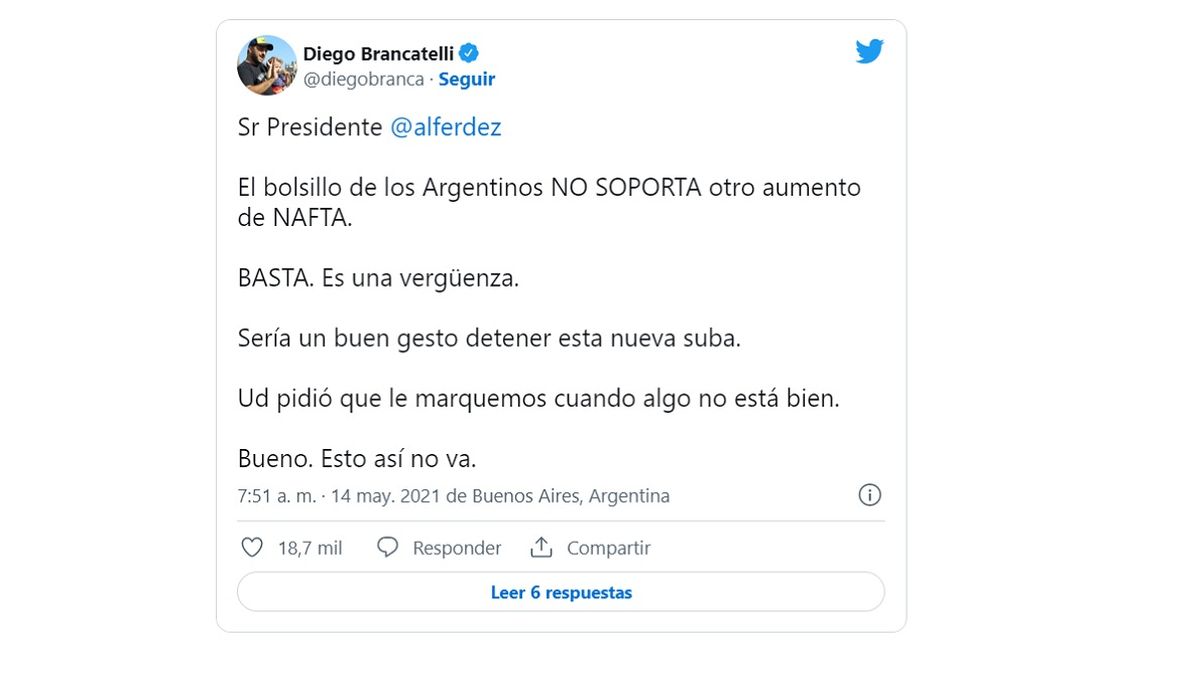The height and width of the screenshot is (675, 1200).
Task: Open the @alferdez mention
Action: [x=445, y=127]
